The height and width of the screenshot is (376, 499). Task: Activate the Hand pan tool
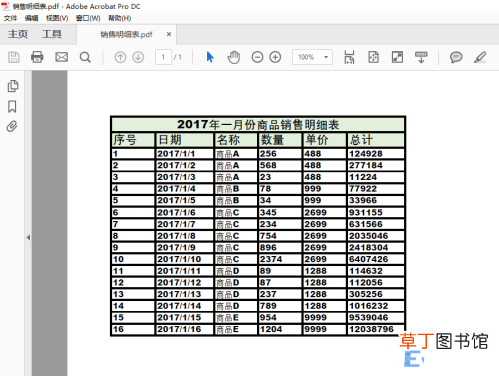click(234, 57)
